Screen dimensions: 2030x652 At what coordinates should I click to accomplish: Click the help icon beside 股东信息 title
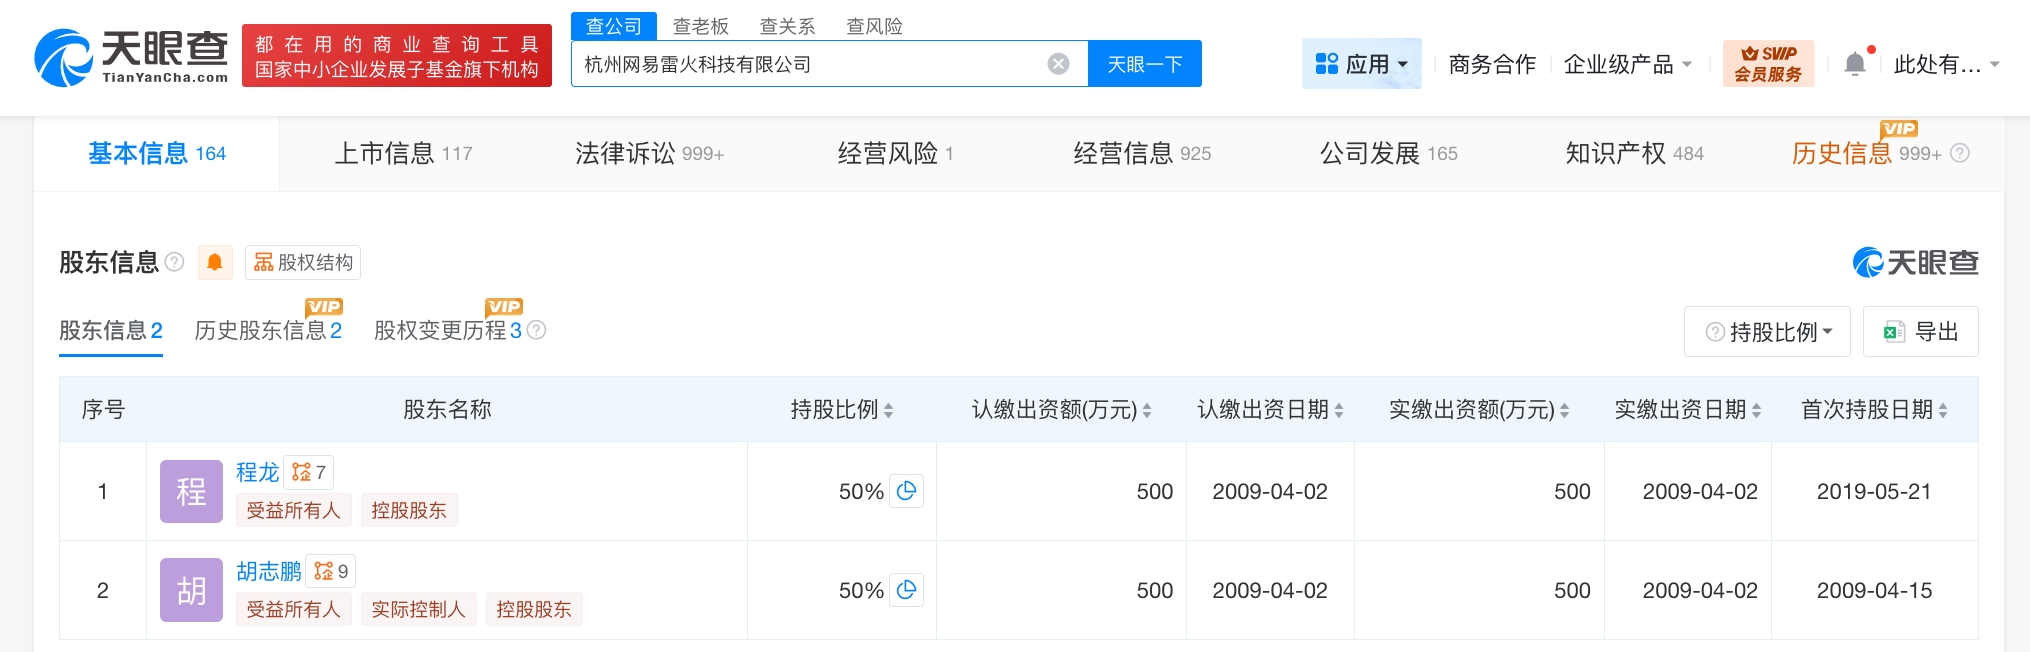tap(175, 262)
